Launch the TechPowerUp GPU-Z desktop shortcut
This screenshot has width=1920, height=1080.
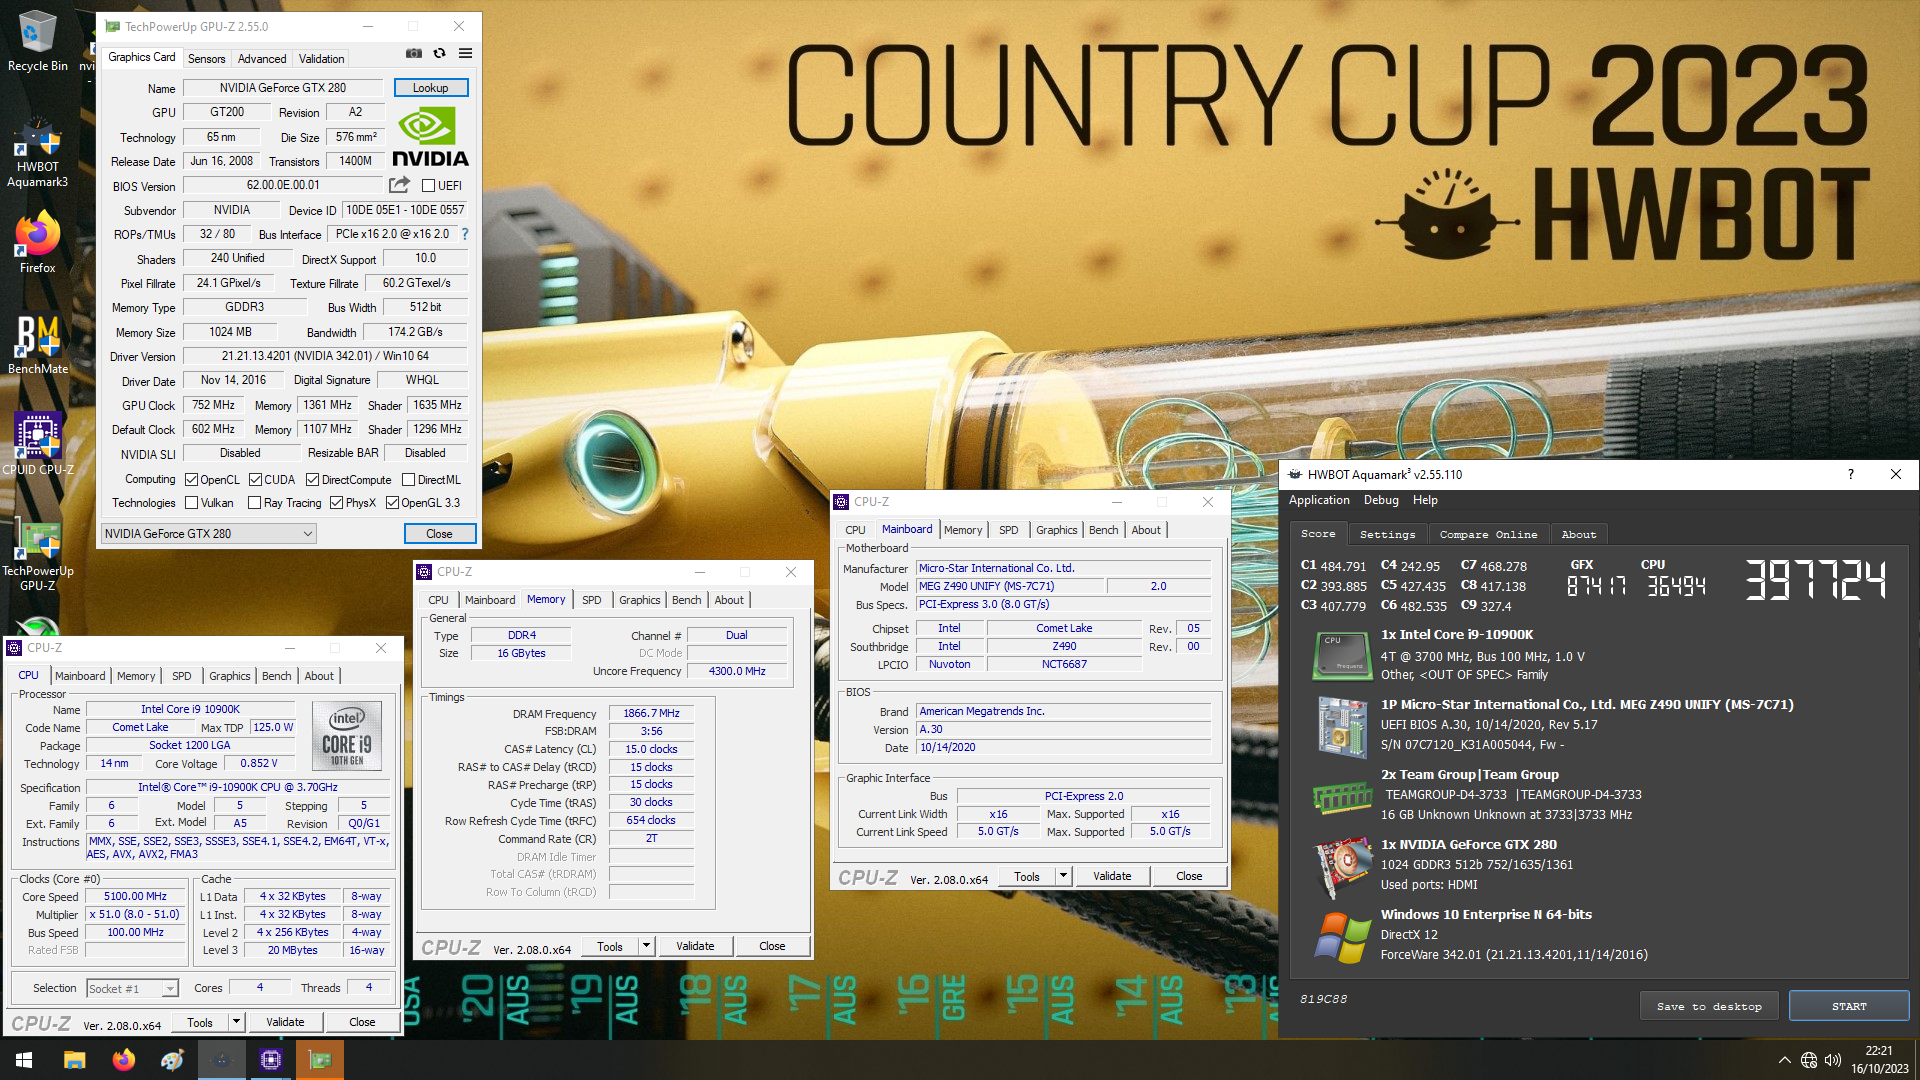(x=38, y=556)
